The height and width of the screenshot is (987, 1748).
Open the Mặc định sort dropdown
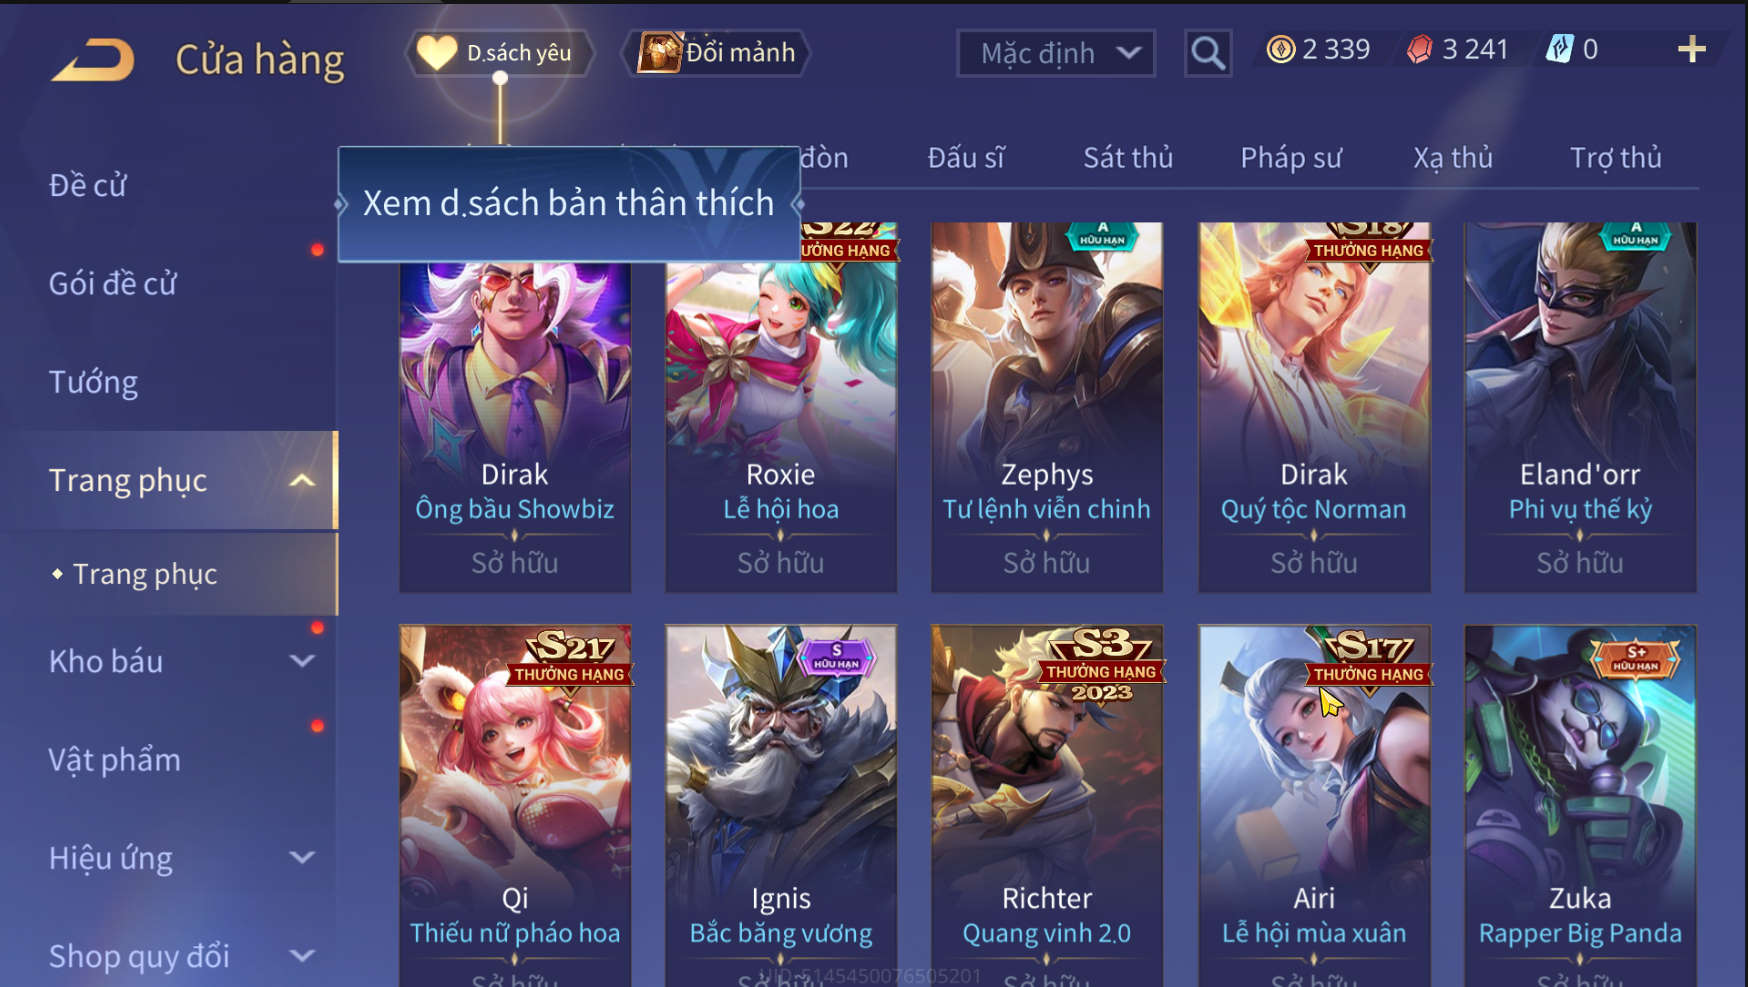(x=1056, y=53)
